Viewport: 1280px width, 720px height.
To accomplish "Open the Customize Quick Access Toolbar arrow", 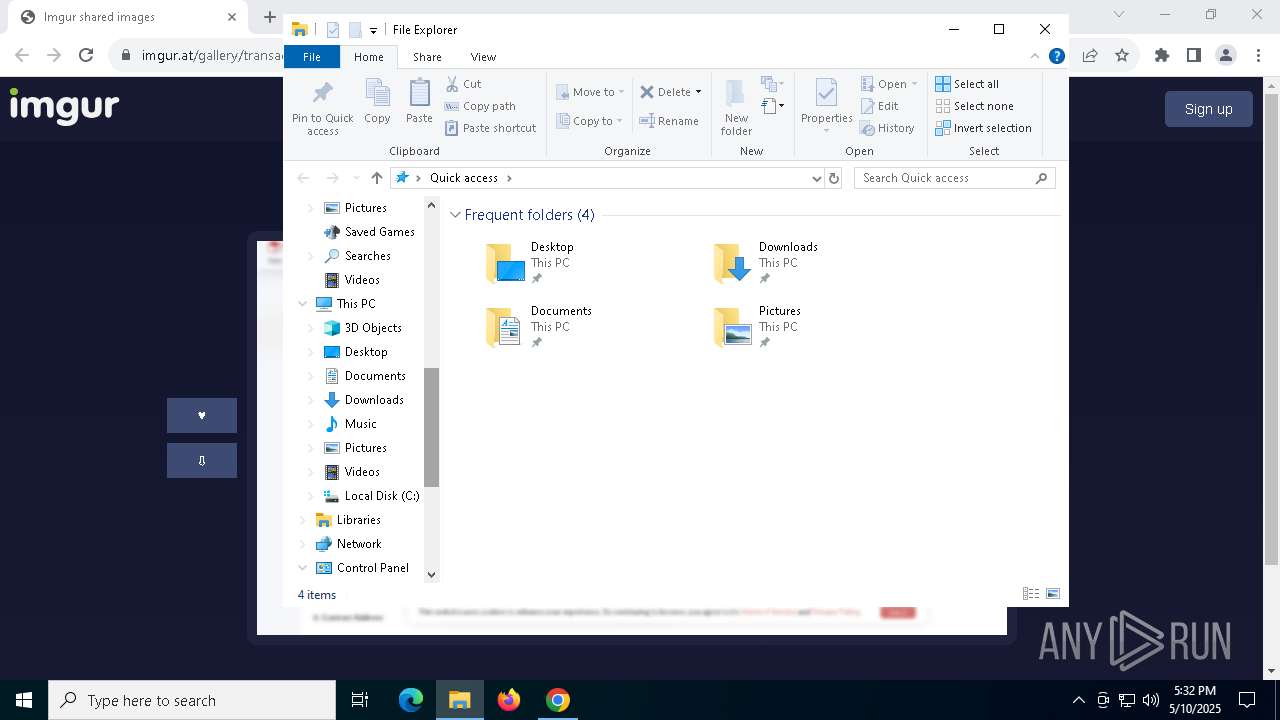I will click(x=373, y=31).
